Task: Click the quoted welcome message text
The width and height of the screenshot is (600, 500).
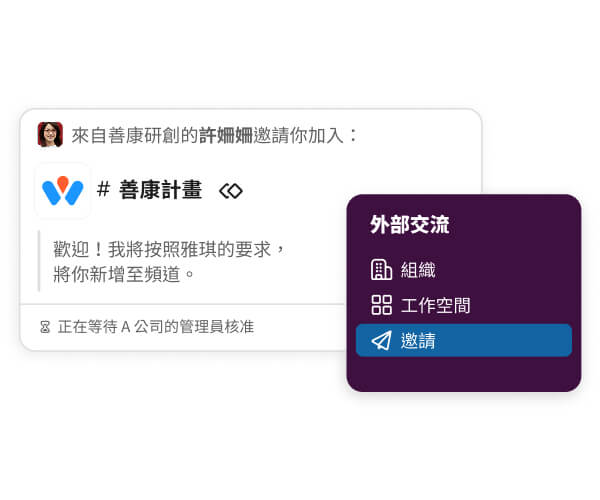Action: pos(169,261)
